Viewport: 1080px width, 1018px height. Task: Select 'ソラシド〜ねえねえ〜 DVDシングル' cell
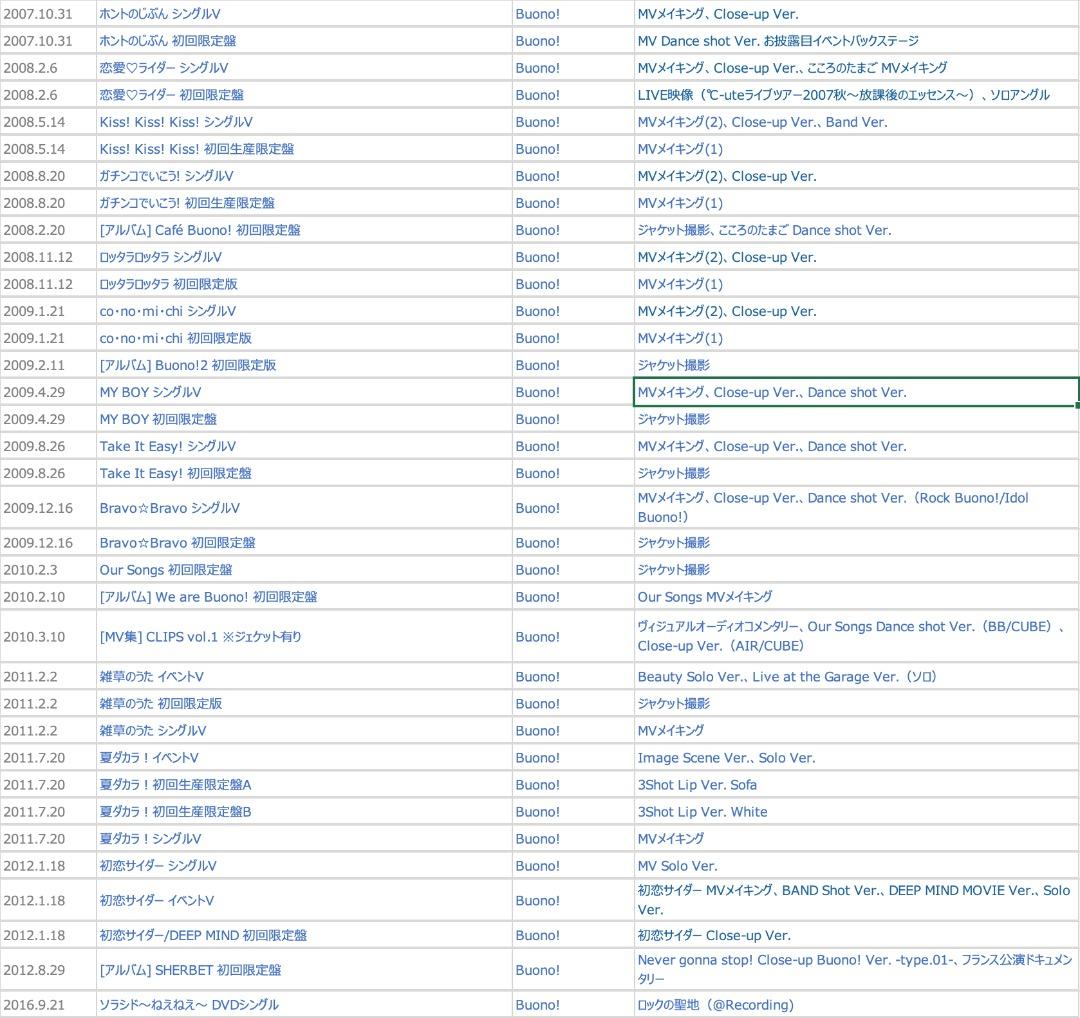click(304, 1005)
